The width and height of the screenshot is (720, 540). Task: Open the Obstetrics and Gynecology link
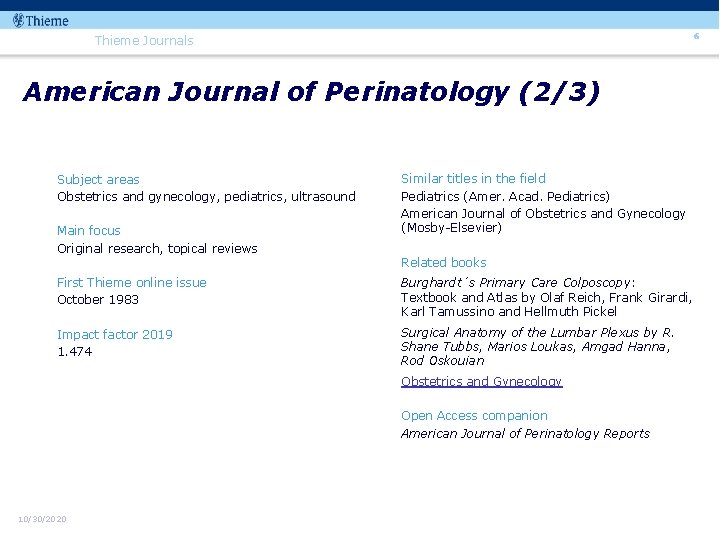481,382
